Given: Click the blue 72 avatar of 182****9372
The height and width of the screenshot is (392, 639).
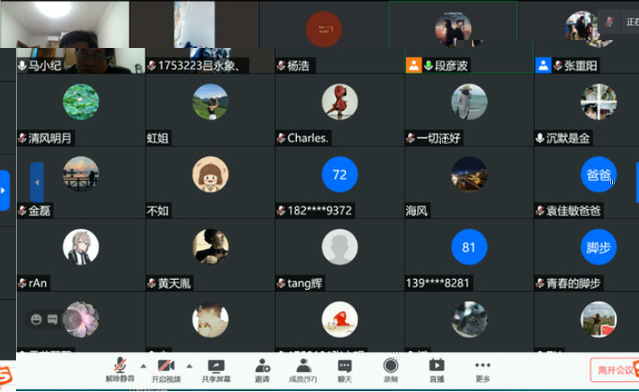Looking at the screenshot, I should click(339, 174).
